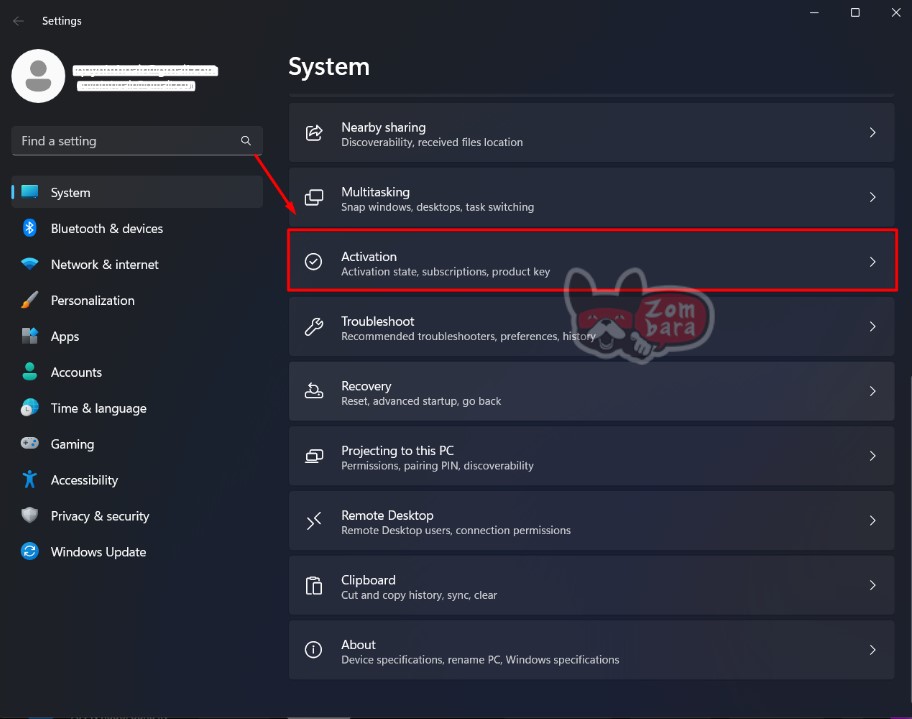Click the System monitor icon in sidebar

pyautogui.click(x=30, y=191)
